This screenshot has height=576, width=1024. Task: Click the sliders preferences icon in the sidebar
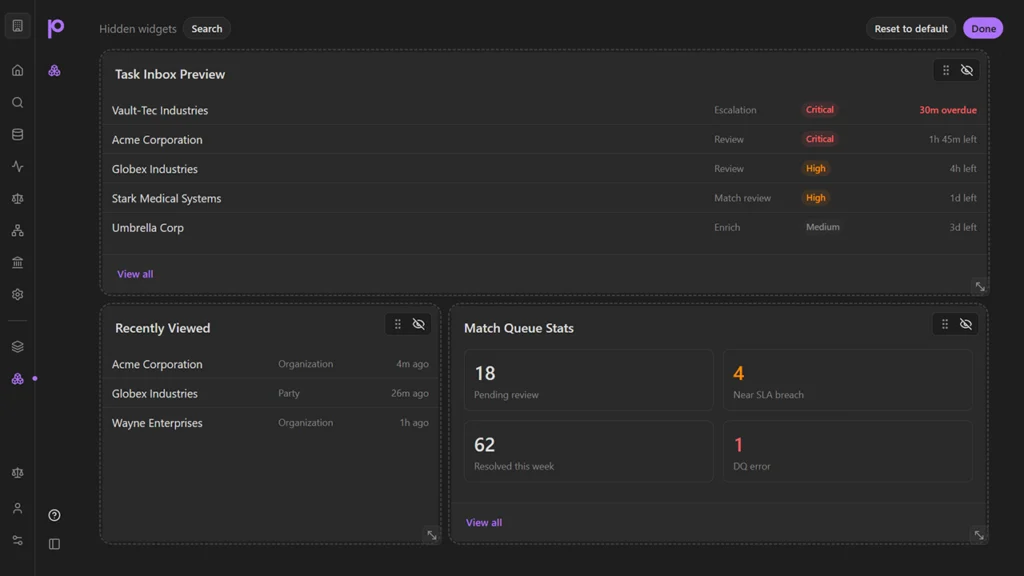point(18,541)
